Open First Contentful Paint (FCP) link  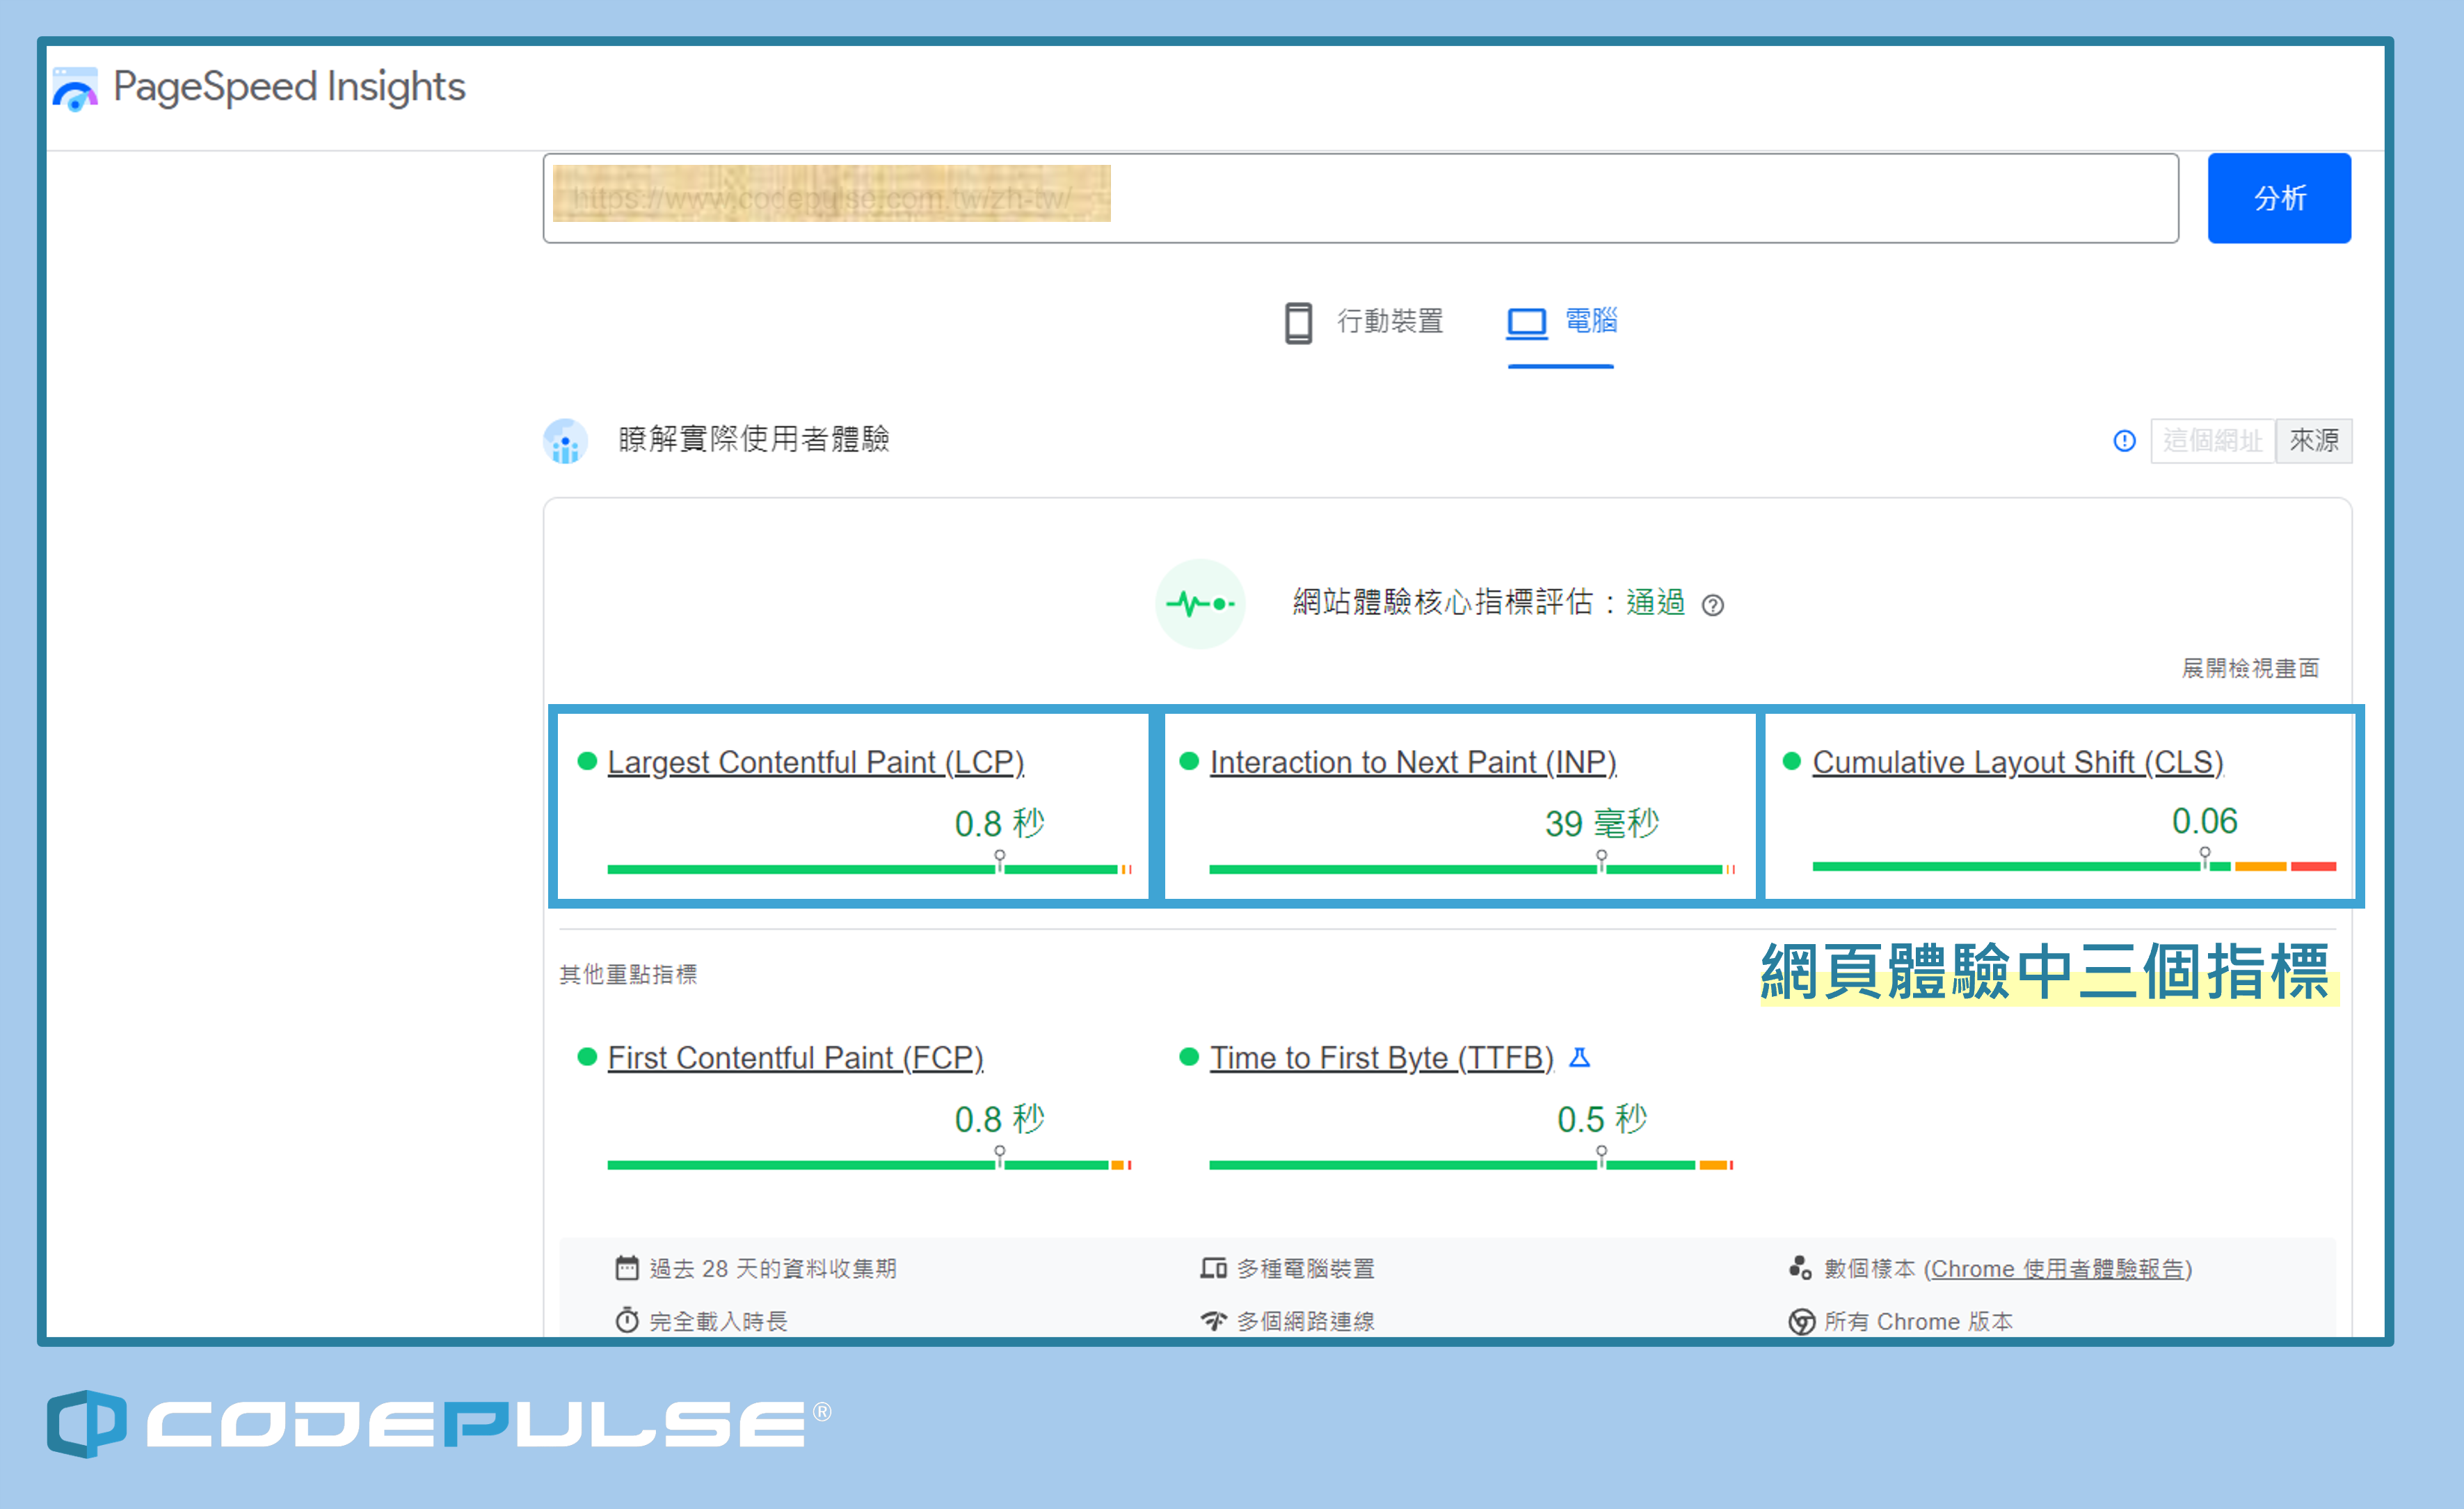(795, 1058)
